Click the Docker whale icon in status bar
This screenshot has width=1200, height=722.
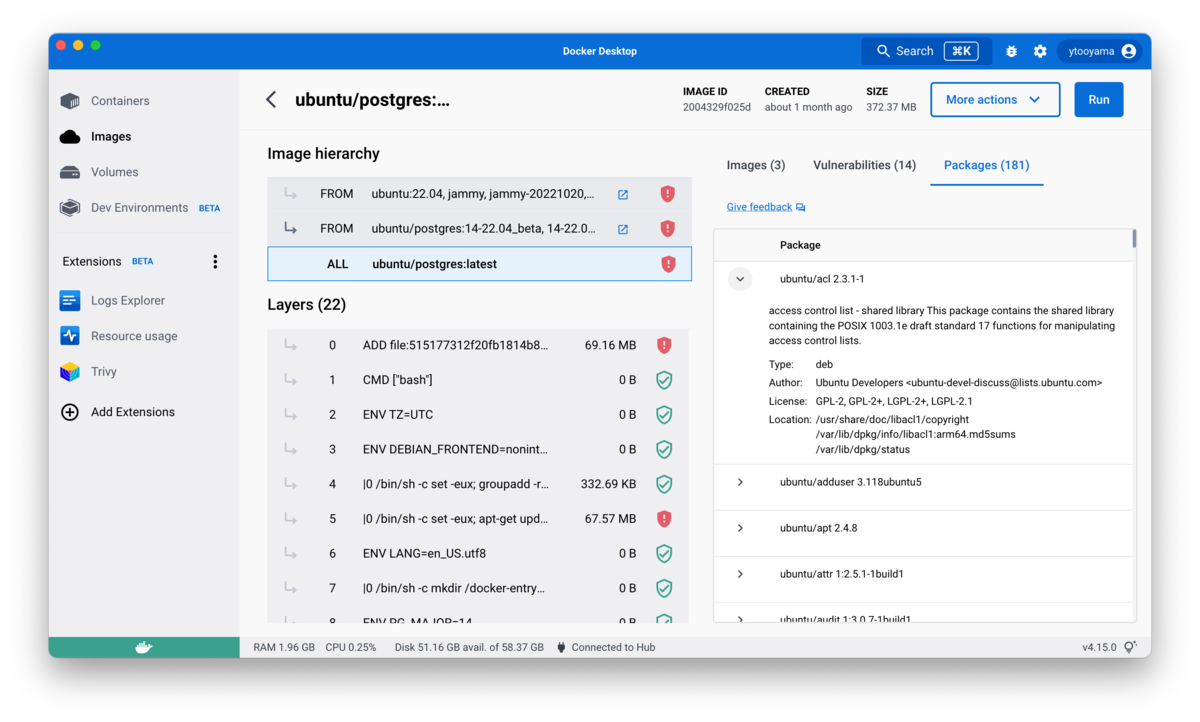pyautogui.click(x=144, y=647)
